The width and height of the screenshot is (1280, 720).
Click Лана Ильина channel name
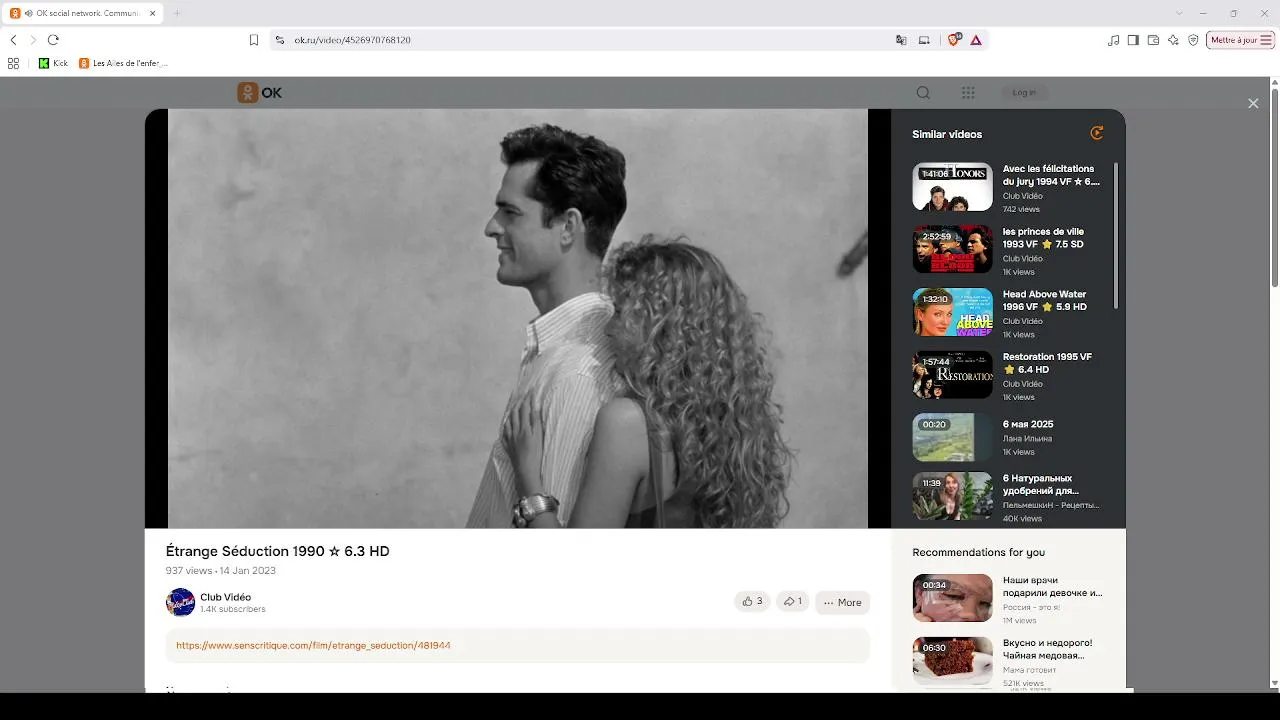click(x=1027, y=438)
